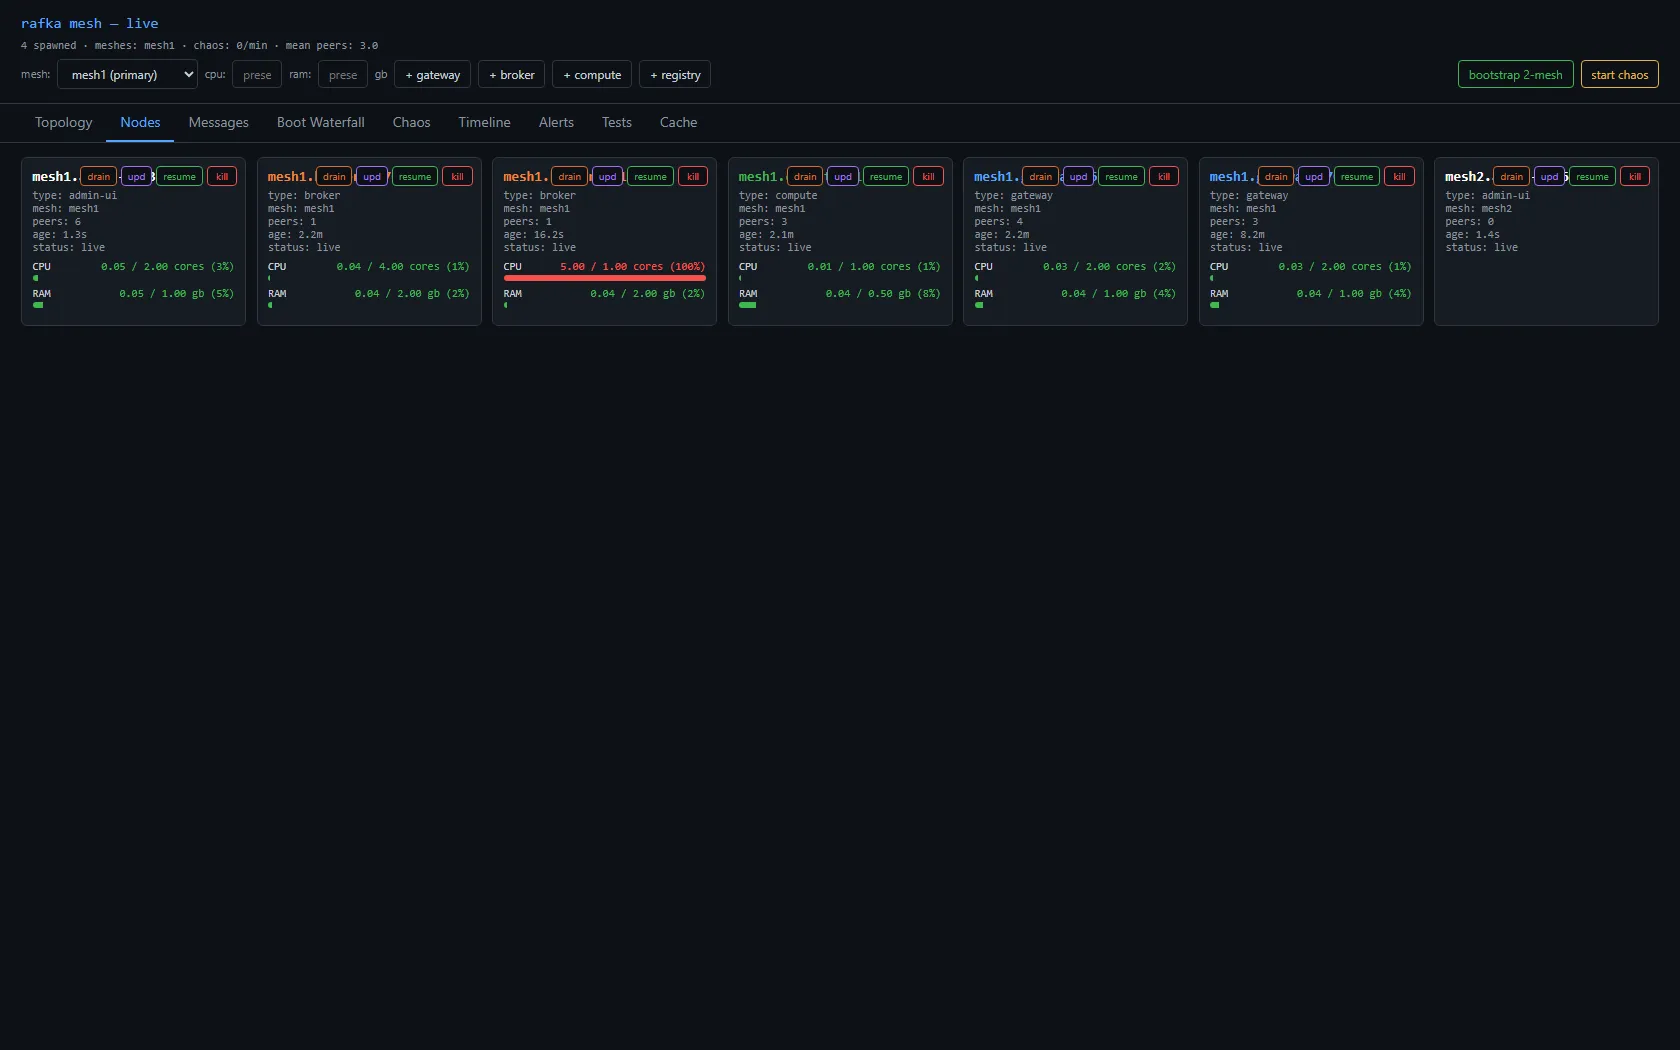This screenshot has width=1680, height=1050.
Task: Resume the gateway node aged 8.2m
Action: point(1357,176)
